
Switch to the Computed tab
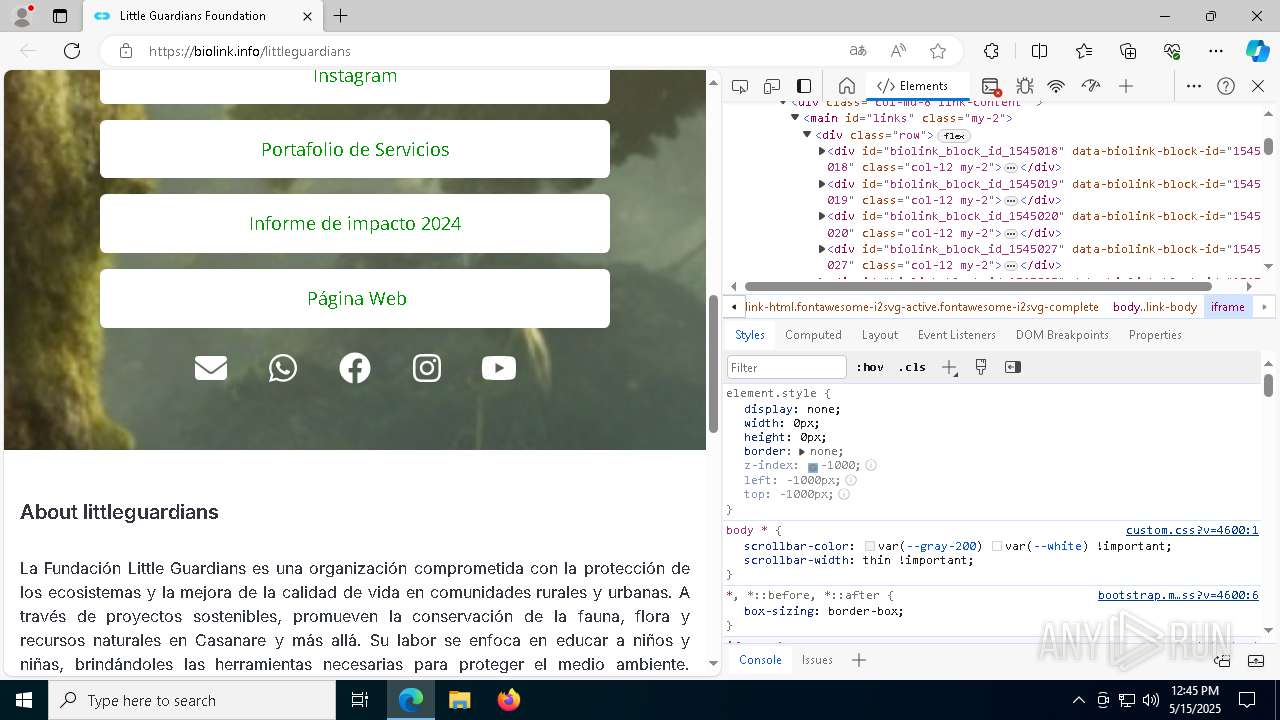[813, 335]
